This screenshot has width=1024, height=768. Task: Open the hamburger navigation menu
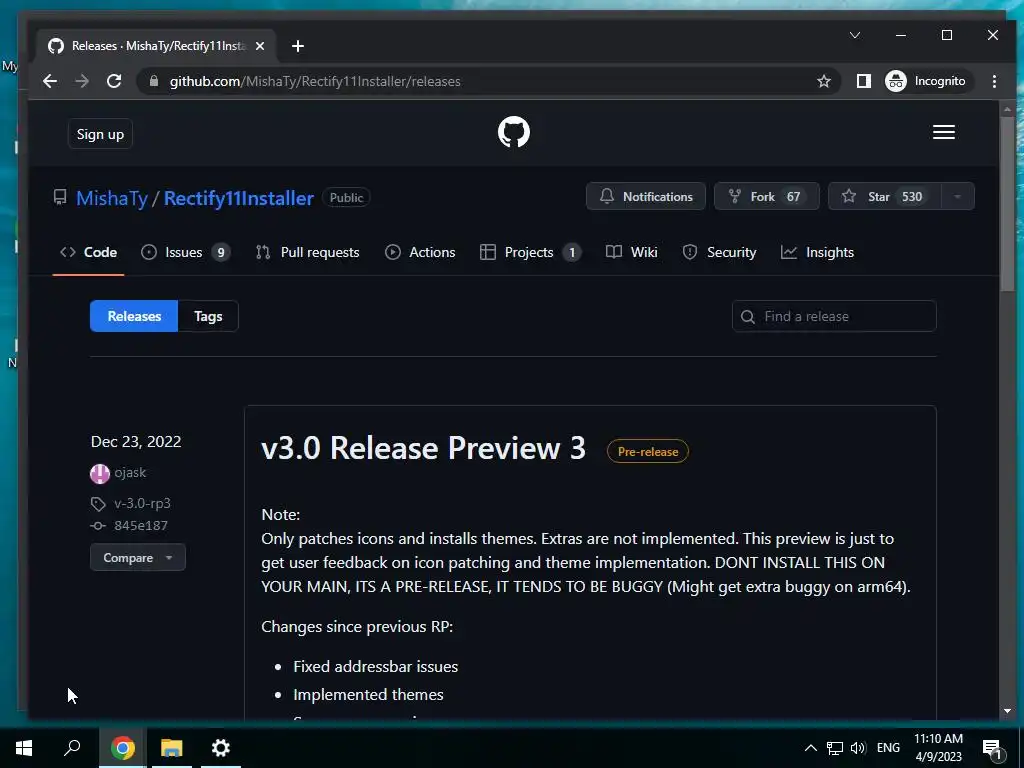click(944, 133)
